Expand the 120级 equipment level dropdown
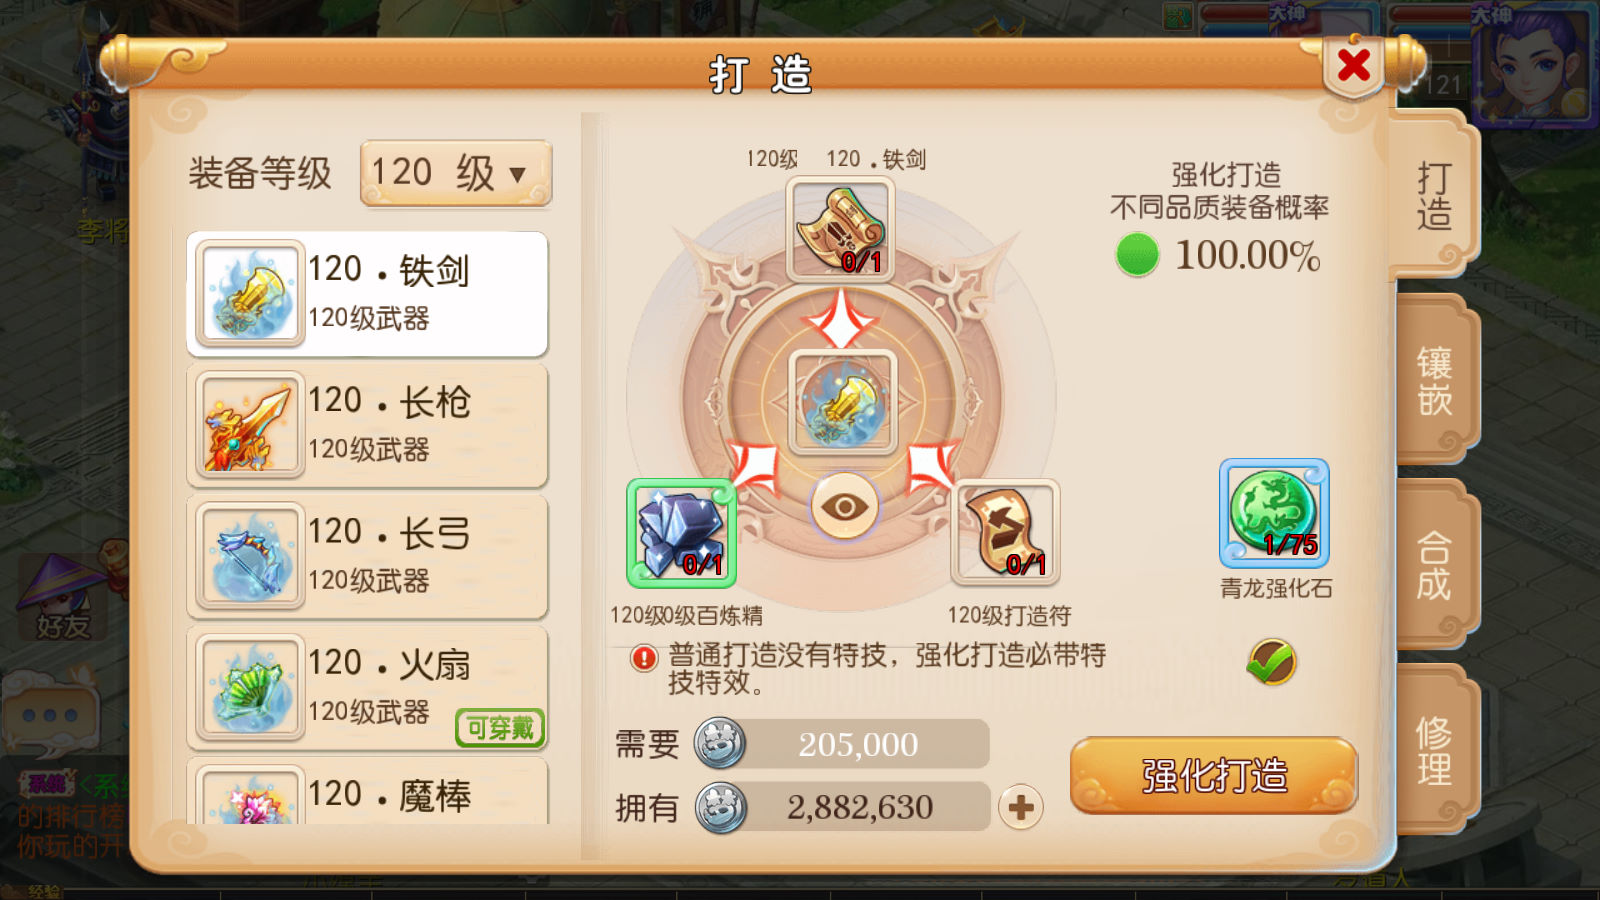 [456, 174]
